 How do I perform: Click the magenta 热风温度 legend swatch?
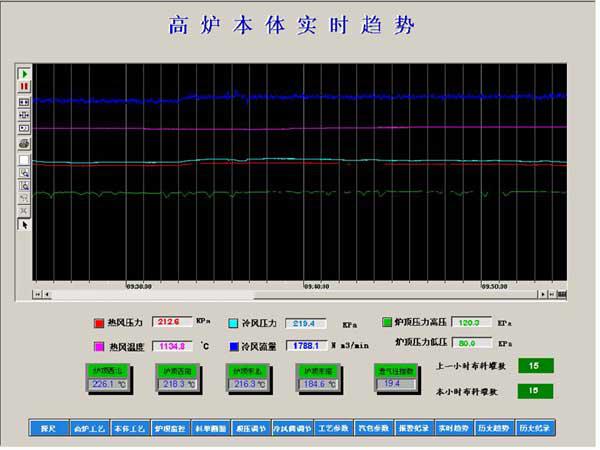(x=99, y=347)
